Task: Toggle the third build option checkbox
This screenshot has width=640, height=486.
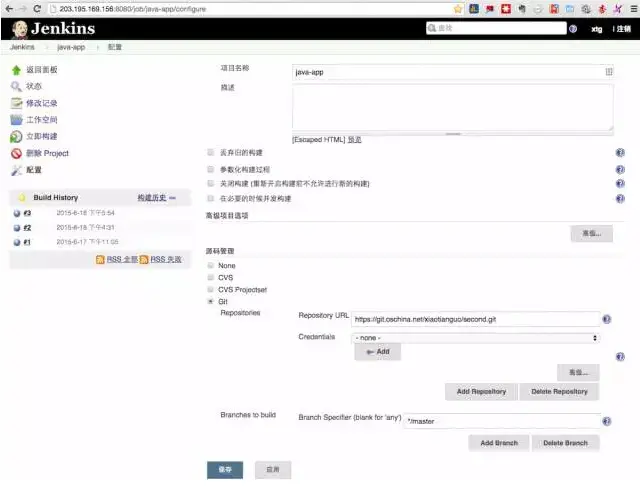Action: coord(211,184)
